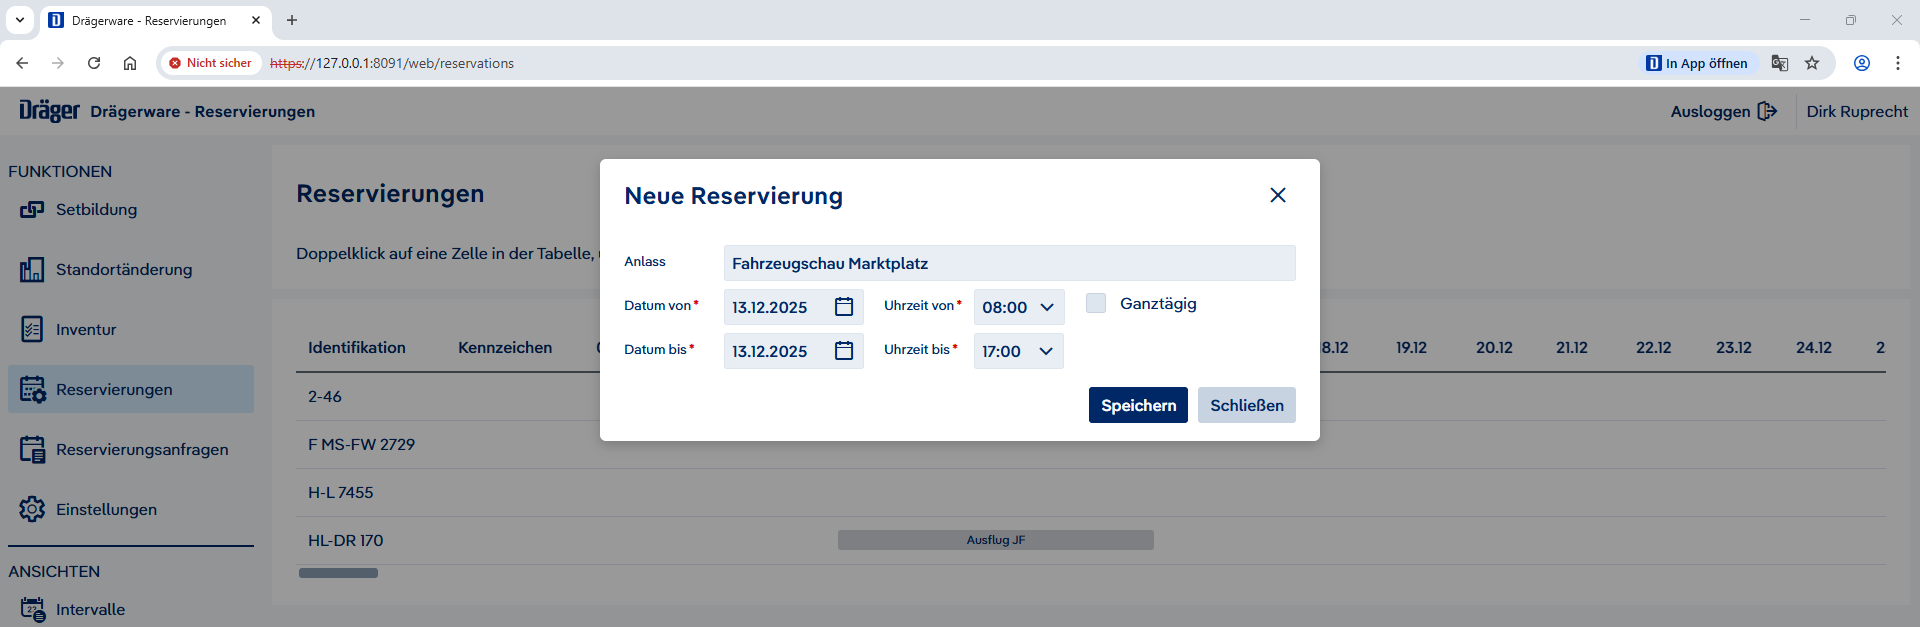Click the Schließen button
Screen dimensions: 1920x627
(1246, 405)
